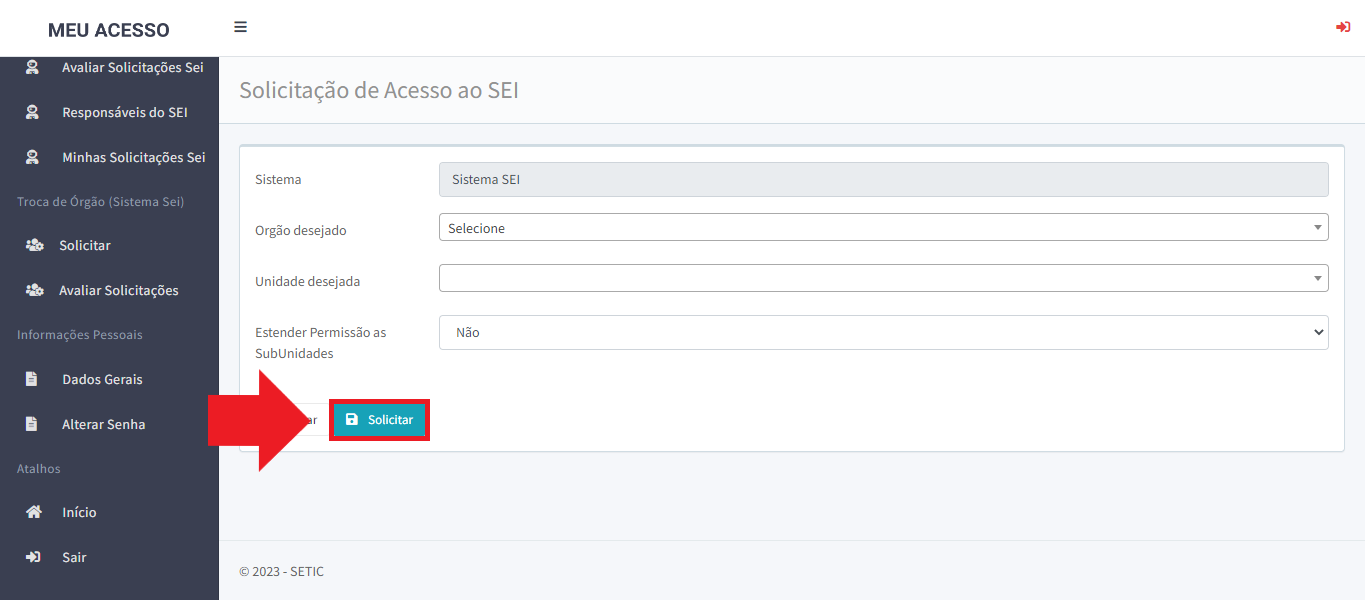Open the Unidade desejada dropdown
Image resolution: width=1365 pixels, height=600 pixels.
[x=883, y=278]
